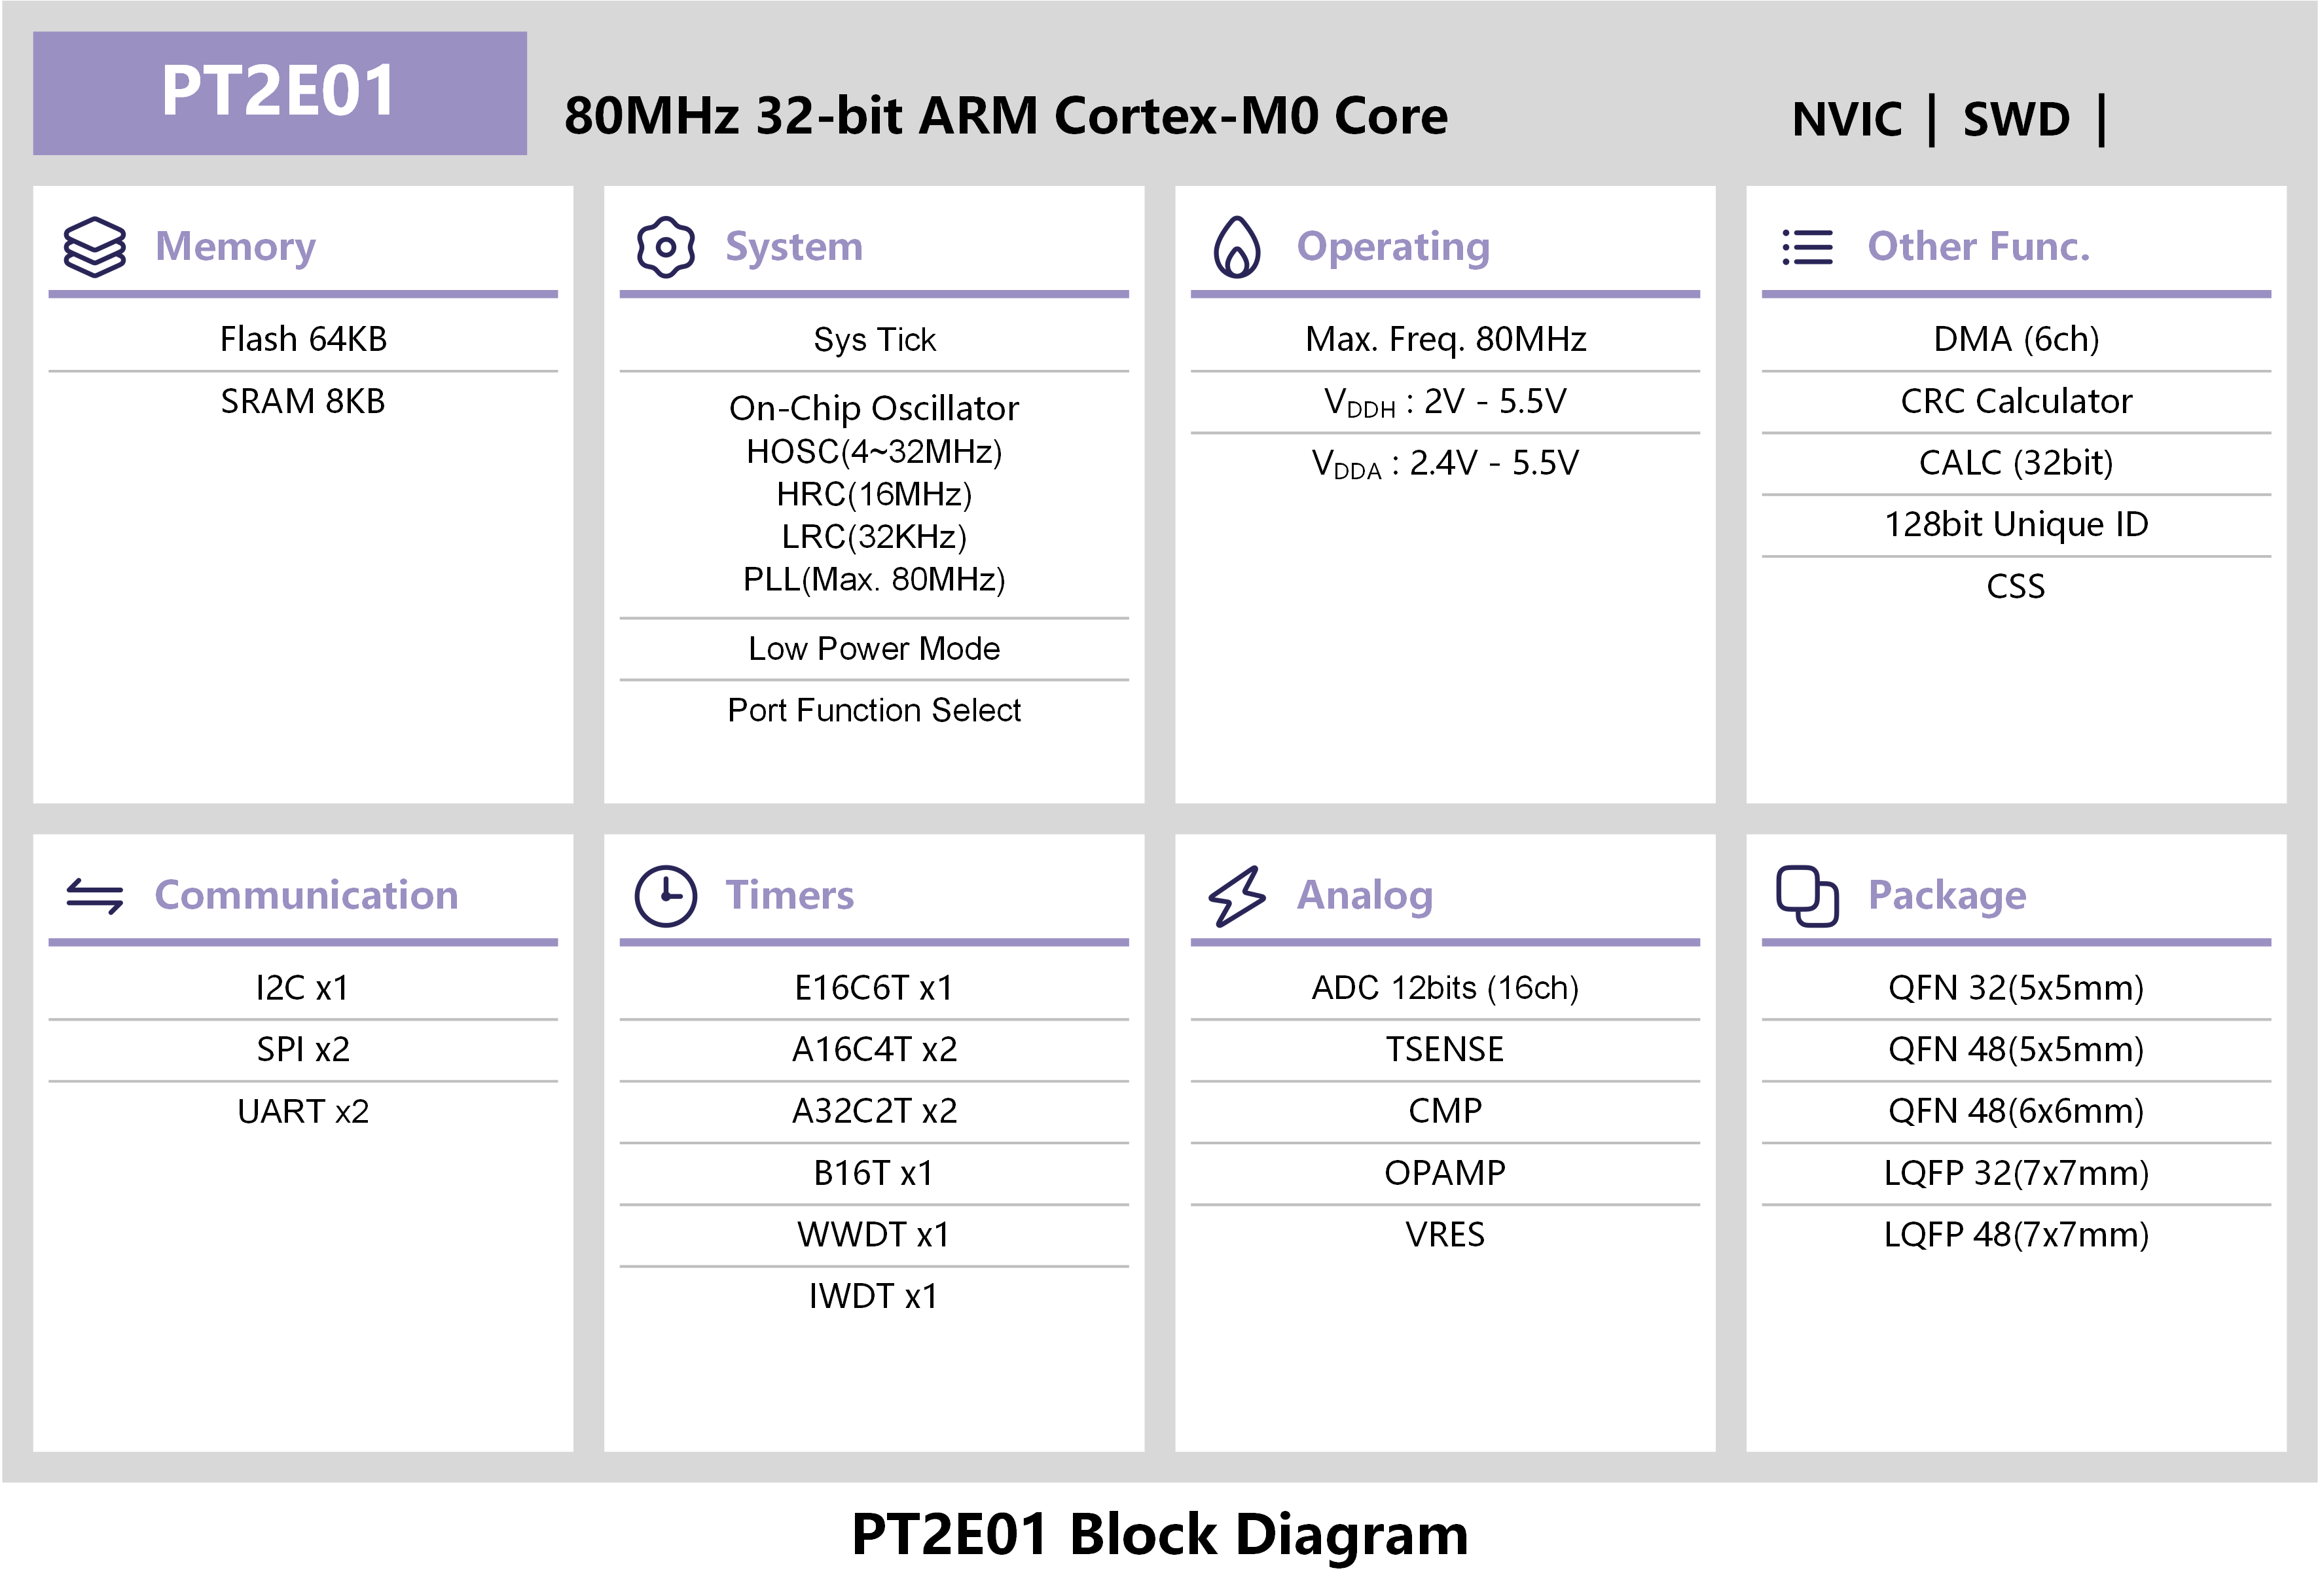The width and height of the screenshot is (2320, 1596).
Task: Select the PT2E01 purple title block
Action: click(x=279, y=92)
